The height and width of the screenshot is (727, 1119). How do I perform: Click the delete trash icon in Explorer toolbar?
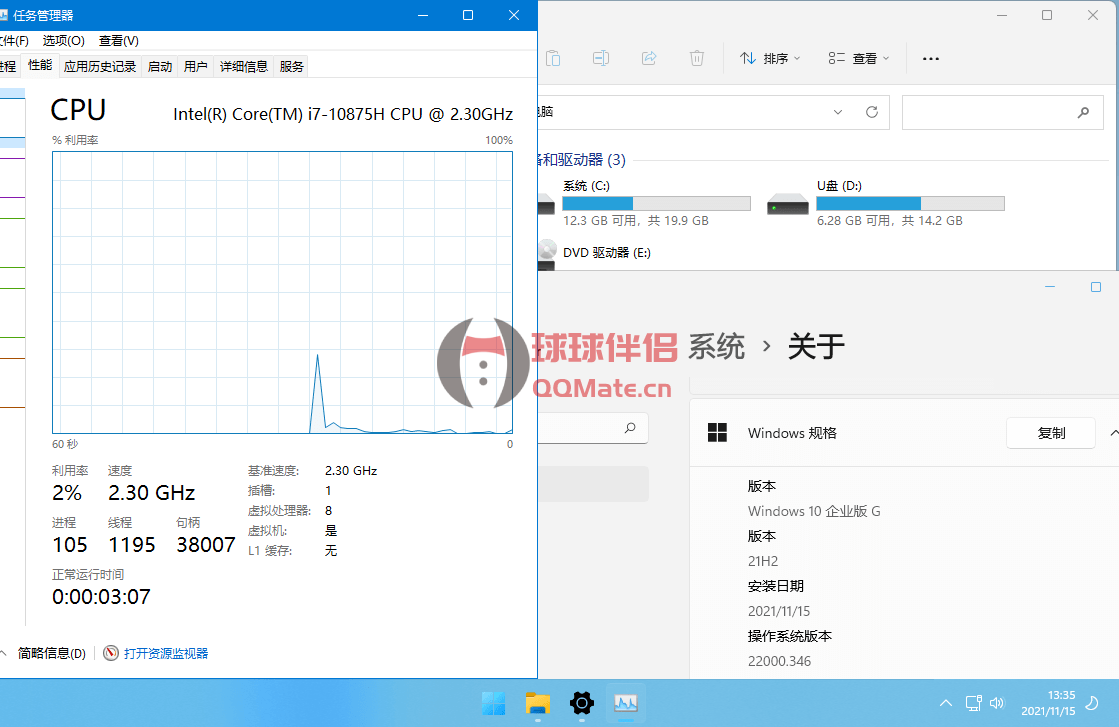tap(697, 58)
